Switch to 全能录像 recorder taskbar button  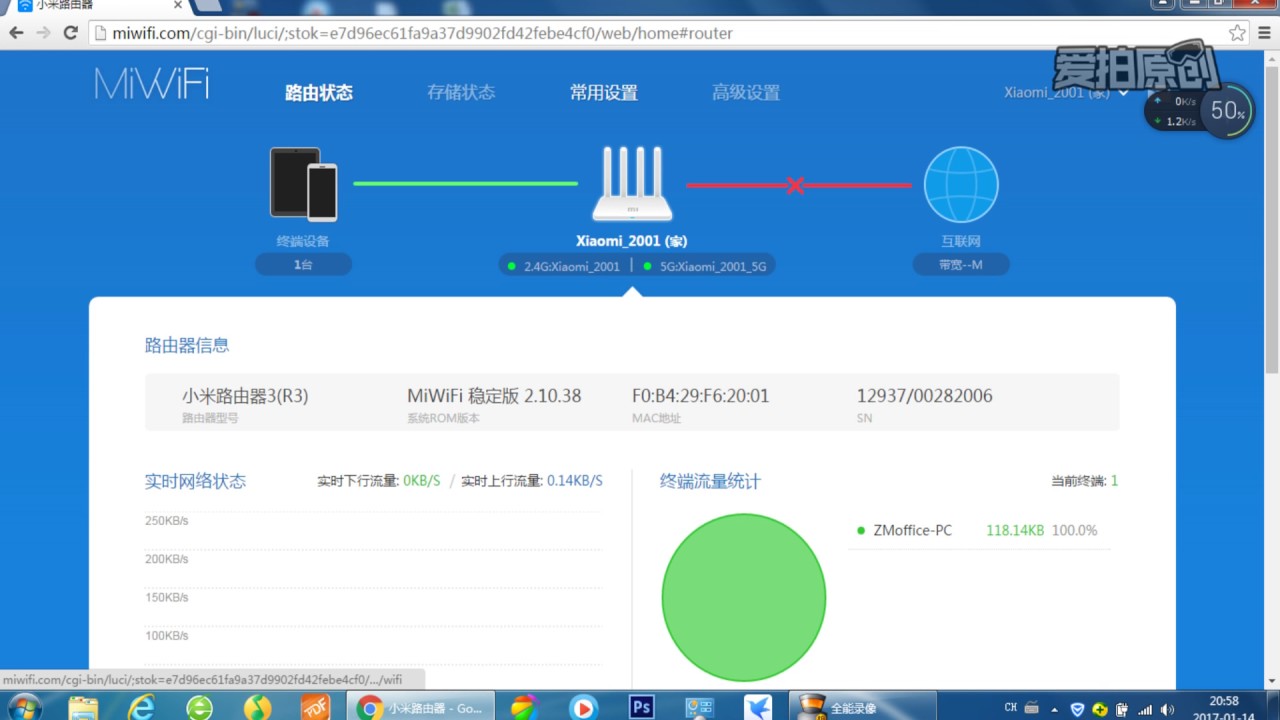[x=862, y=707]
